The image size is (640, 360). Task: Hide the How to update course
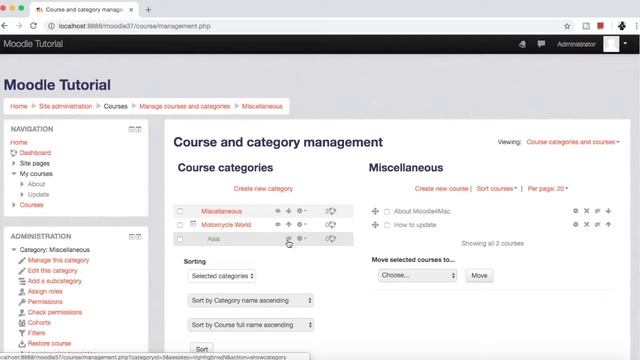pos(598,224)
